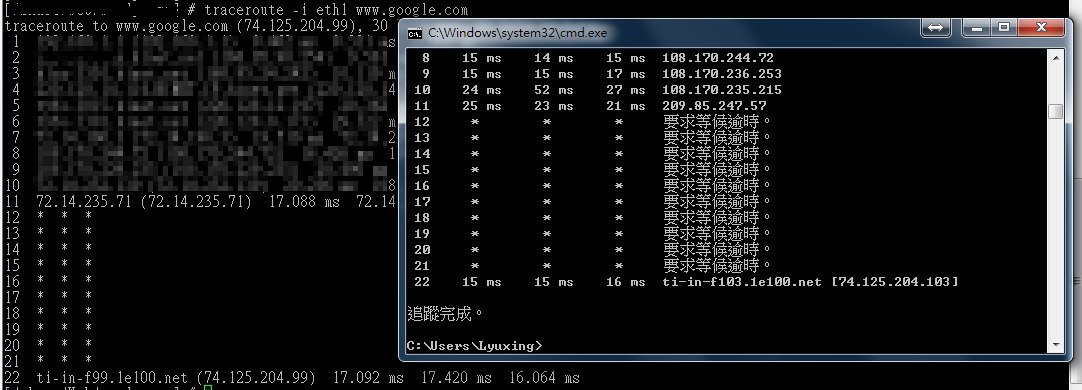Click the scrollbar track below the thumb

[1056, 228]
